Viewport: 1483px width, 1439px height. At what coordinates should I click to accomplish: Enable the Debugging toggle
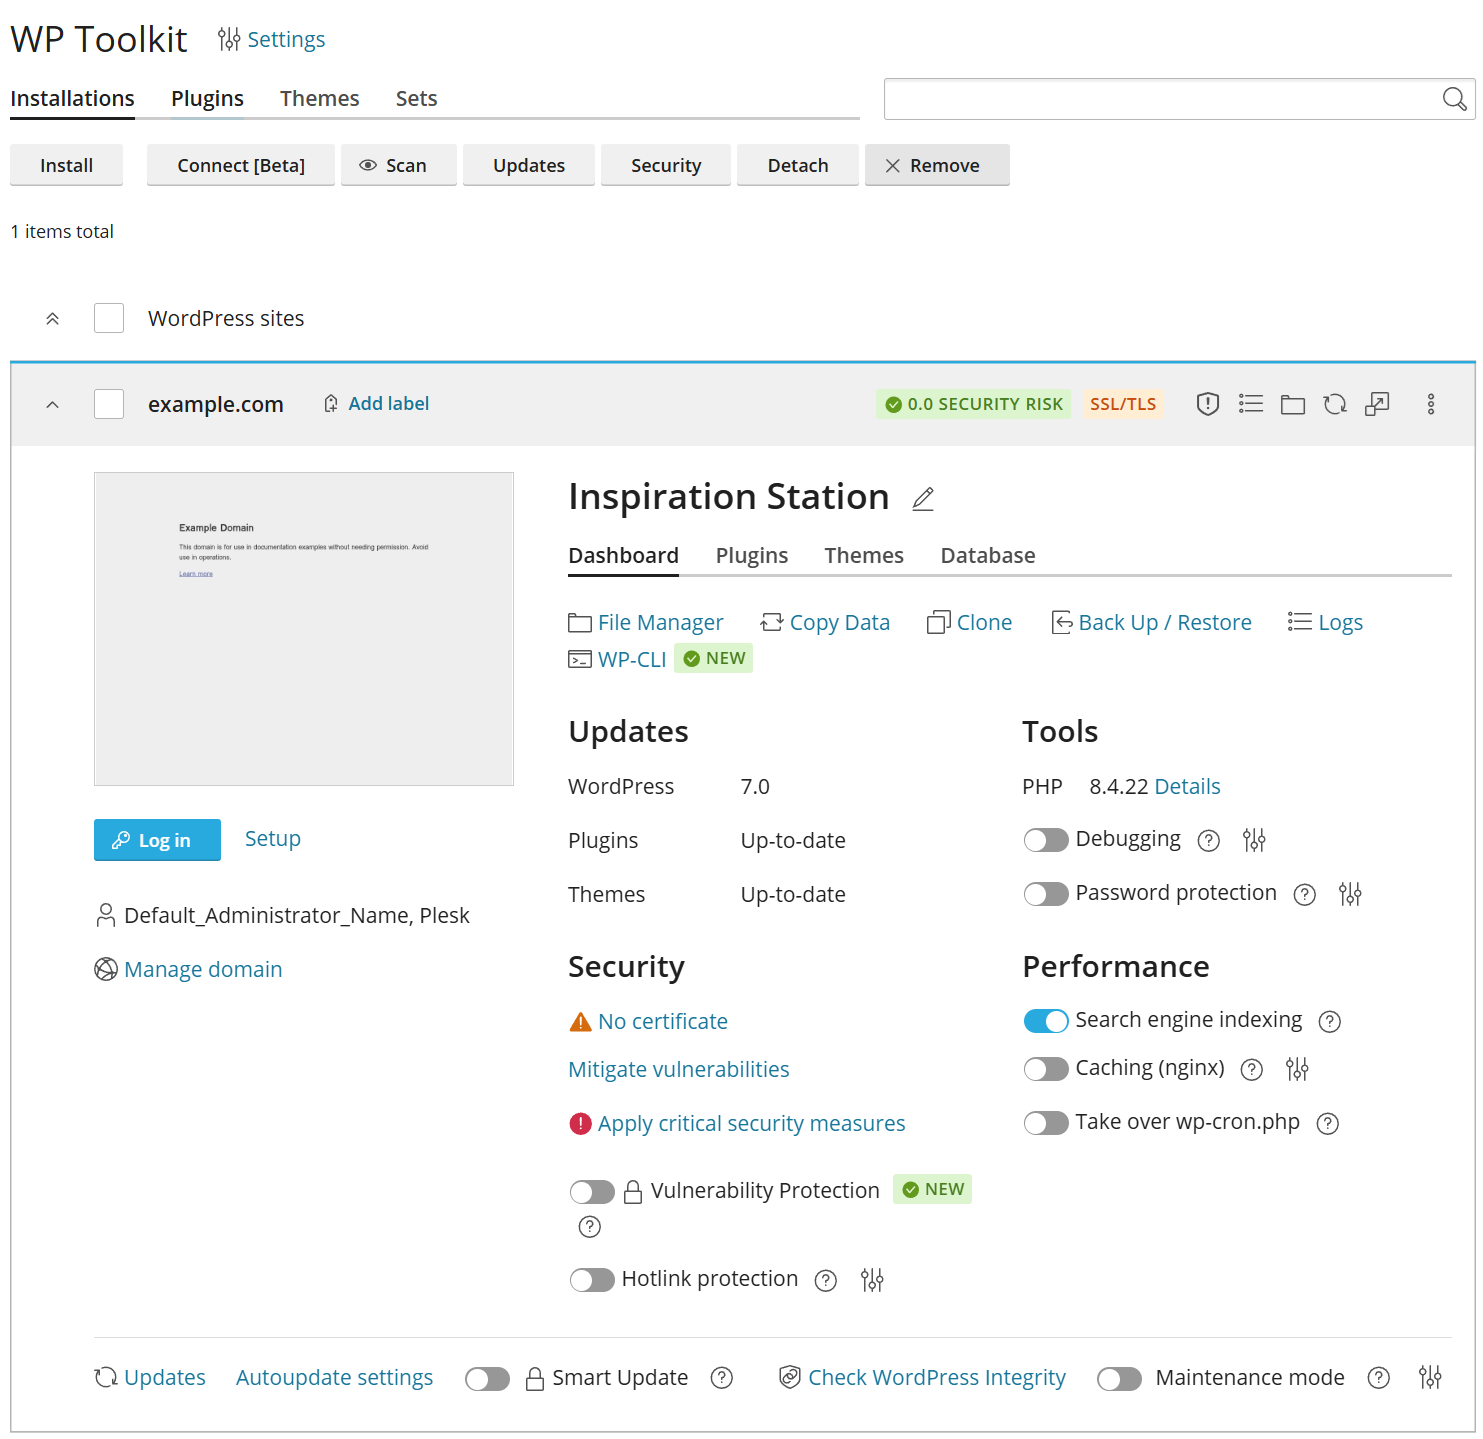tap(1046, 840)
